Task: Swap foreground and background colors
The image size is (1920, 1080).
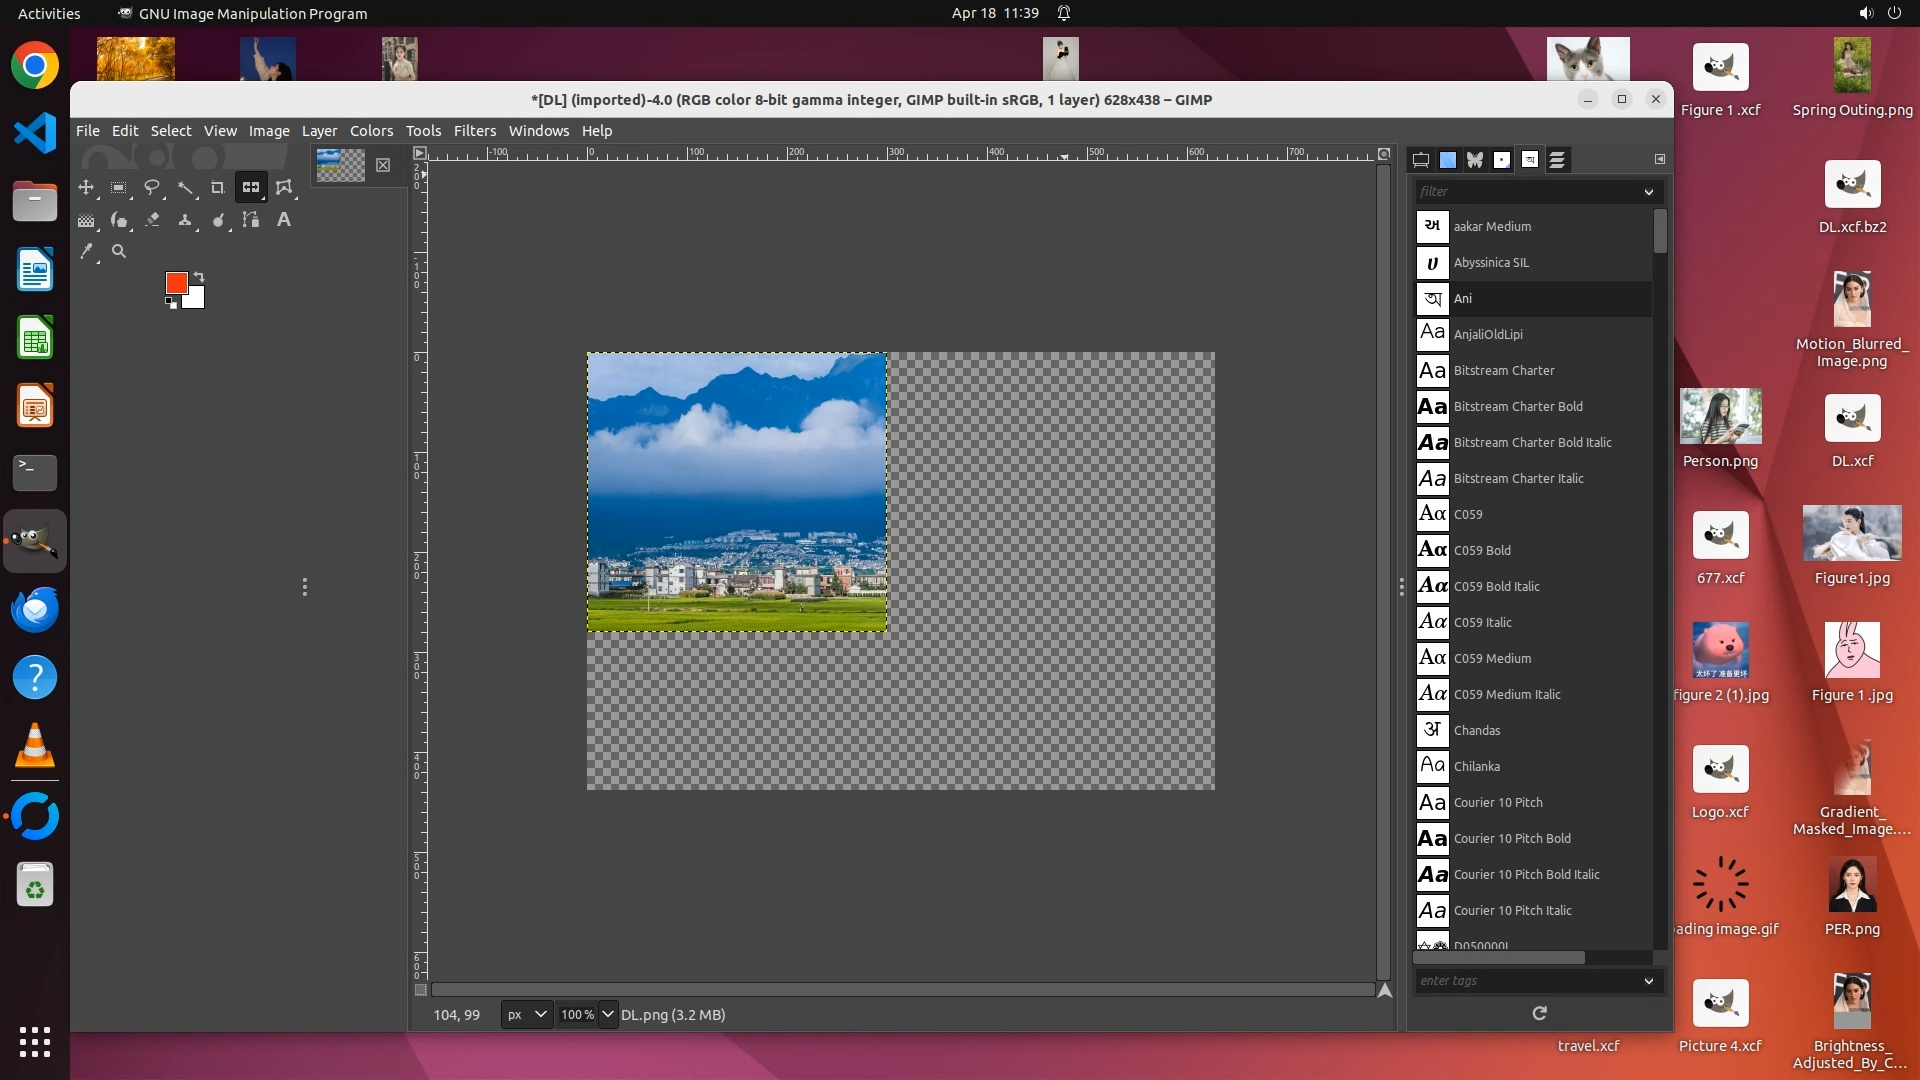Action: click(x=199, y=277)
